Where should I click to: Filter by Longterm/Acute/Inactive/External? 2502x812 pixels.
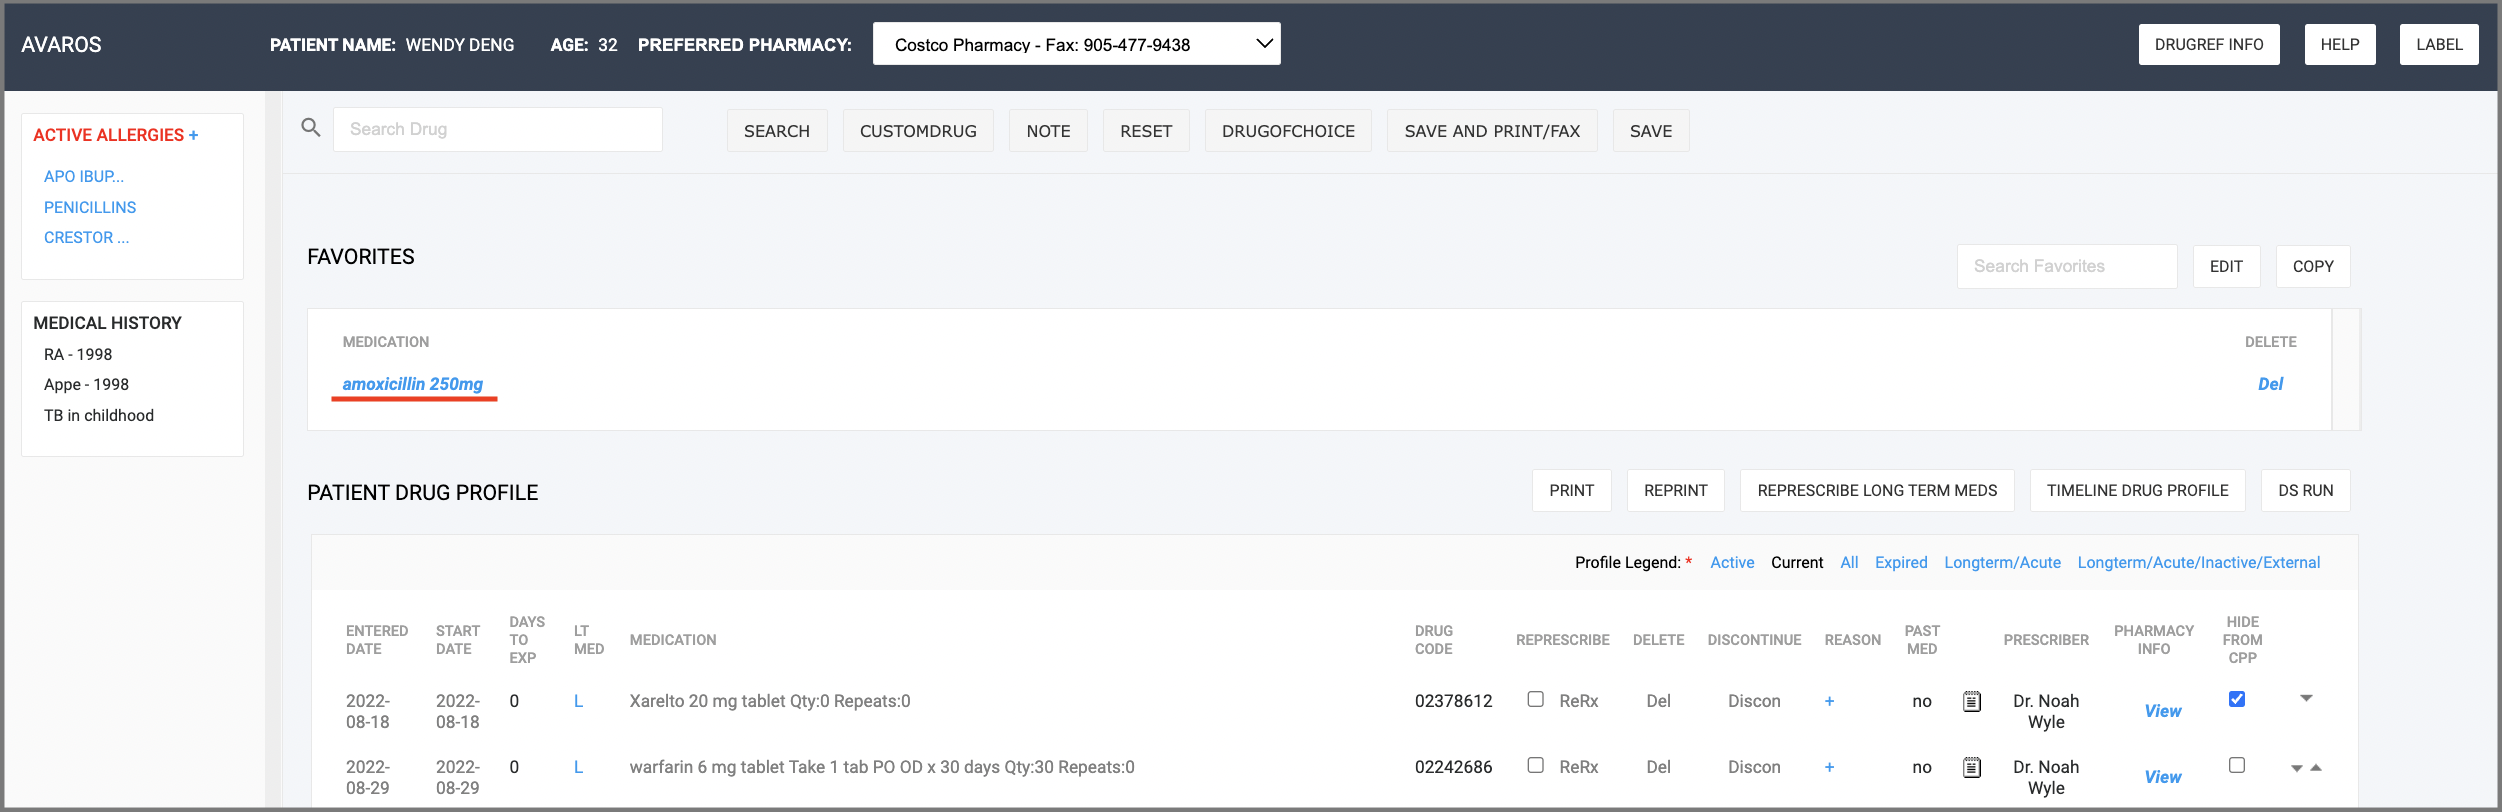point(2199,562)
